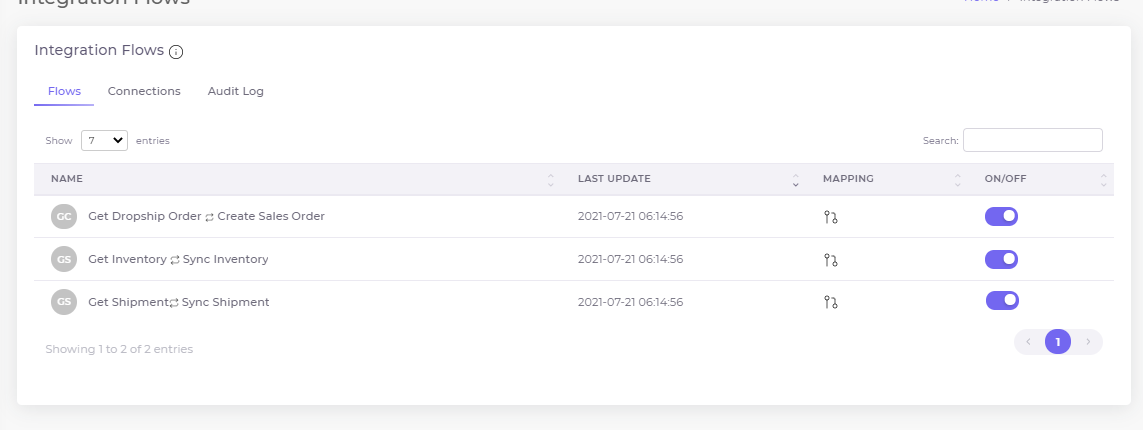This screenshot has width=1144, height=430.
Task: Click the GS avatar for Get Inventory
Action: 63,259
